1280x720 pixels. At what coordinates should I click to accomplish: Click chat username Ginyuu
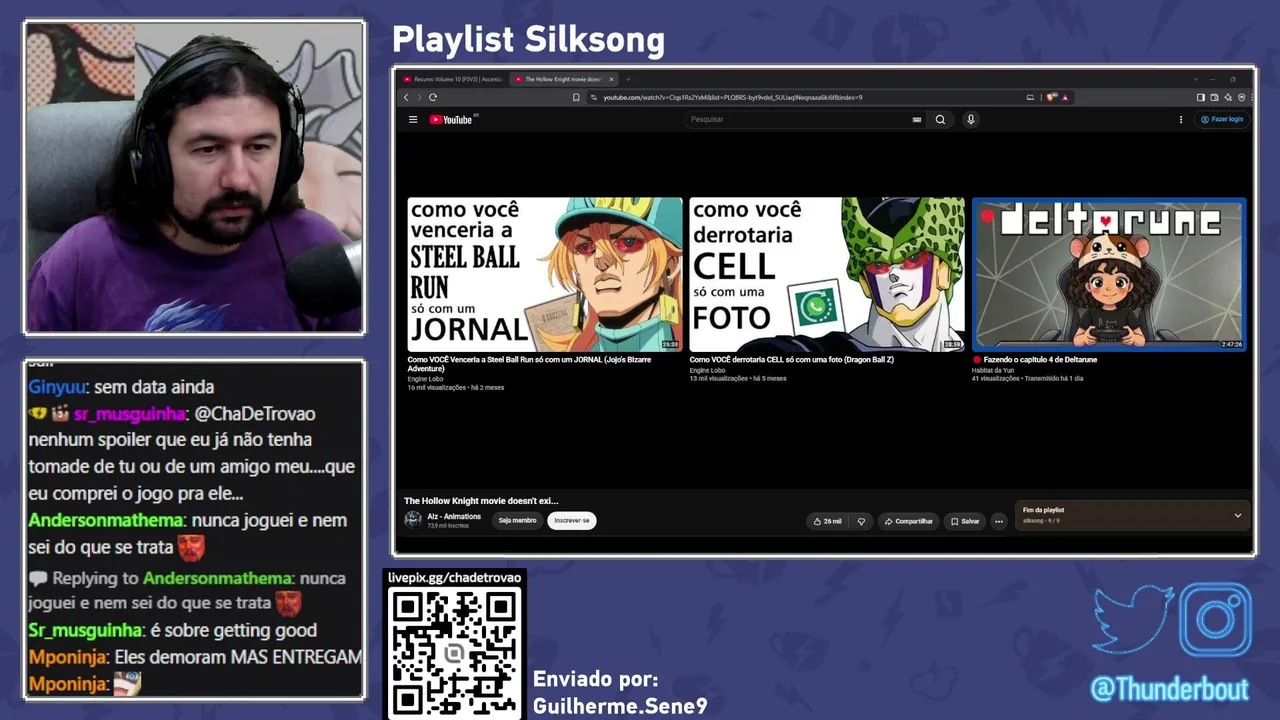point(58,387)
